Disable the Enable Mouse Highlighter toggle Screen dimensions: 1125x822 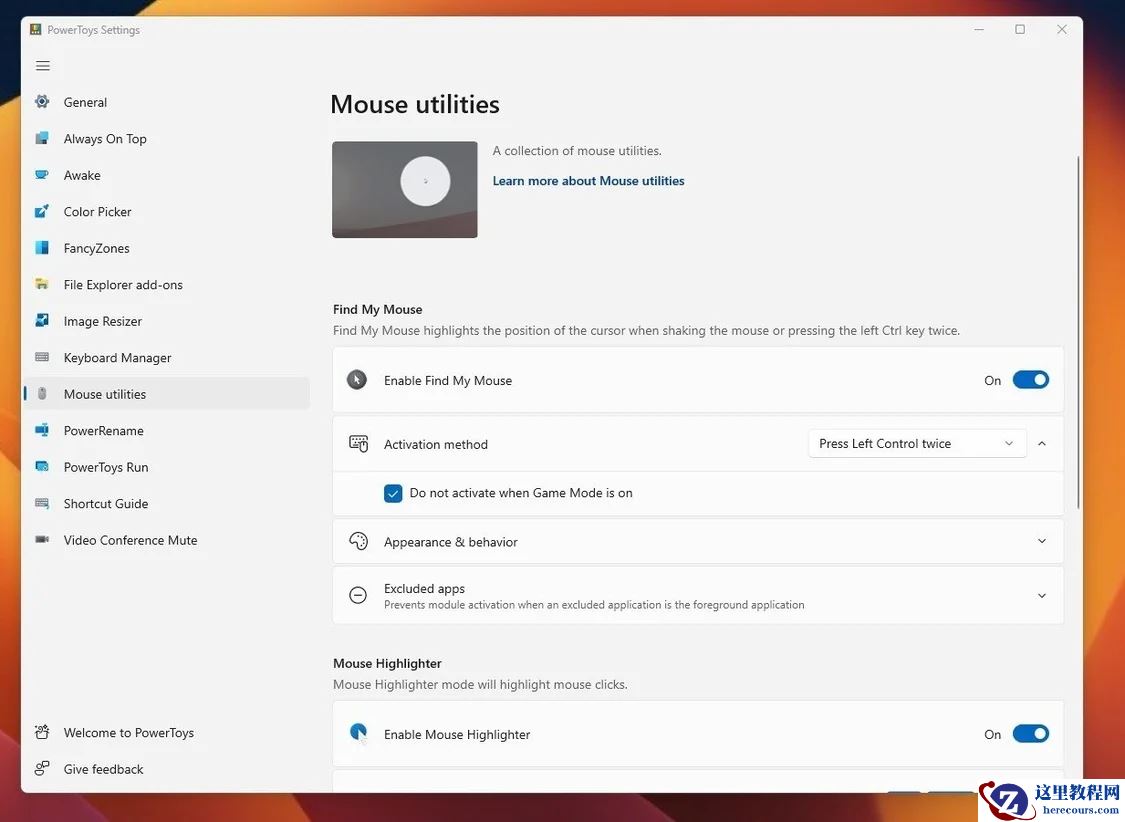coord(1030,734)
